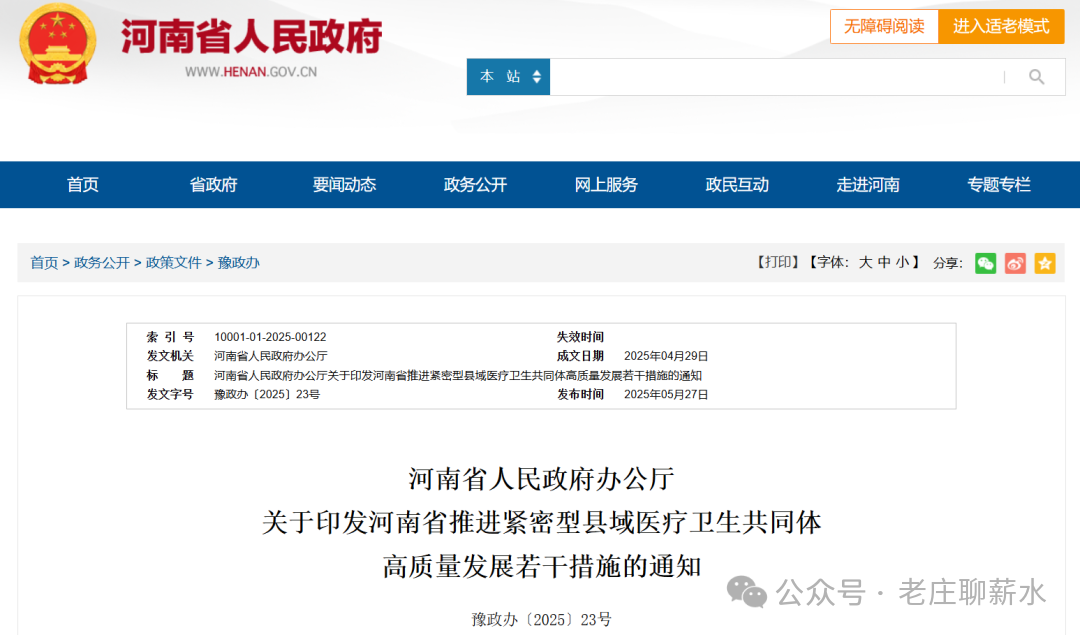This screenshot has height=635, width=1080.
Task: Open 政策文件 in the breadcrumb trail
Action: tap(173, 262)
